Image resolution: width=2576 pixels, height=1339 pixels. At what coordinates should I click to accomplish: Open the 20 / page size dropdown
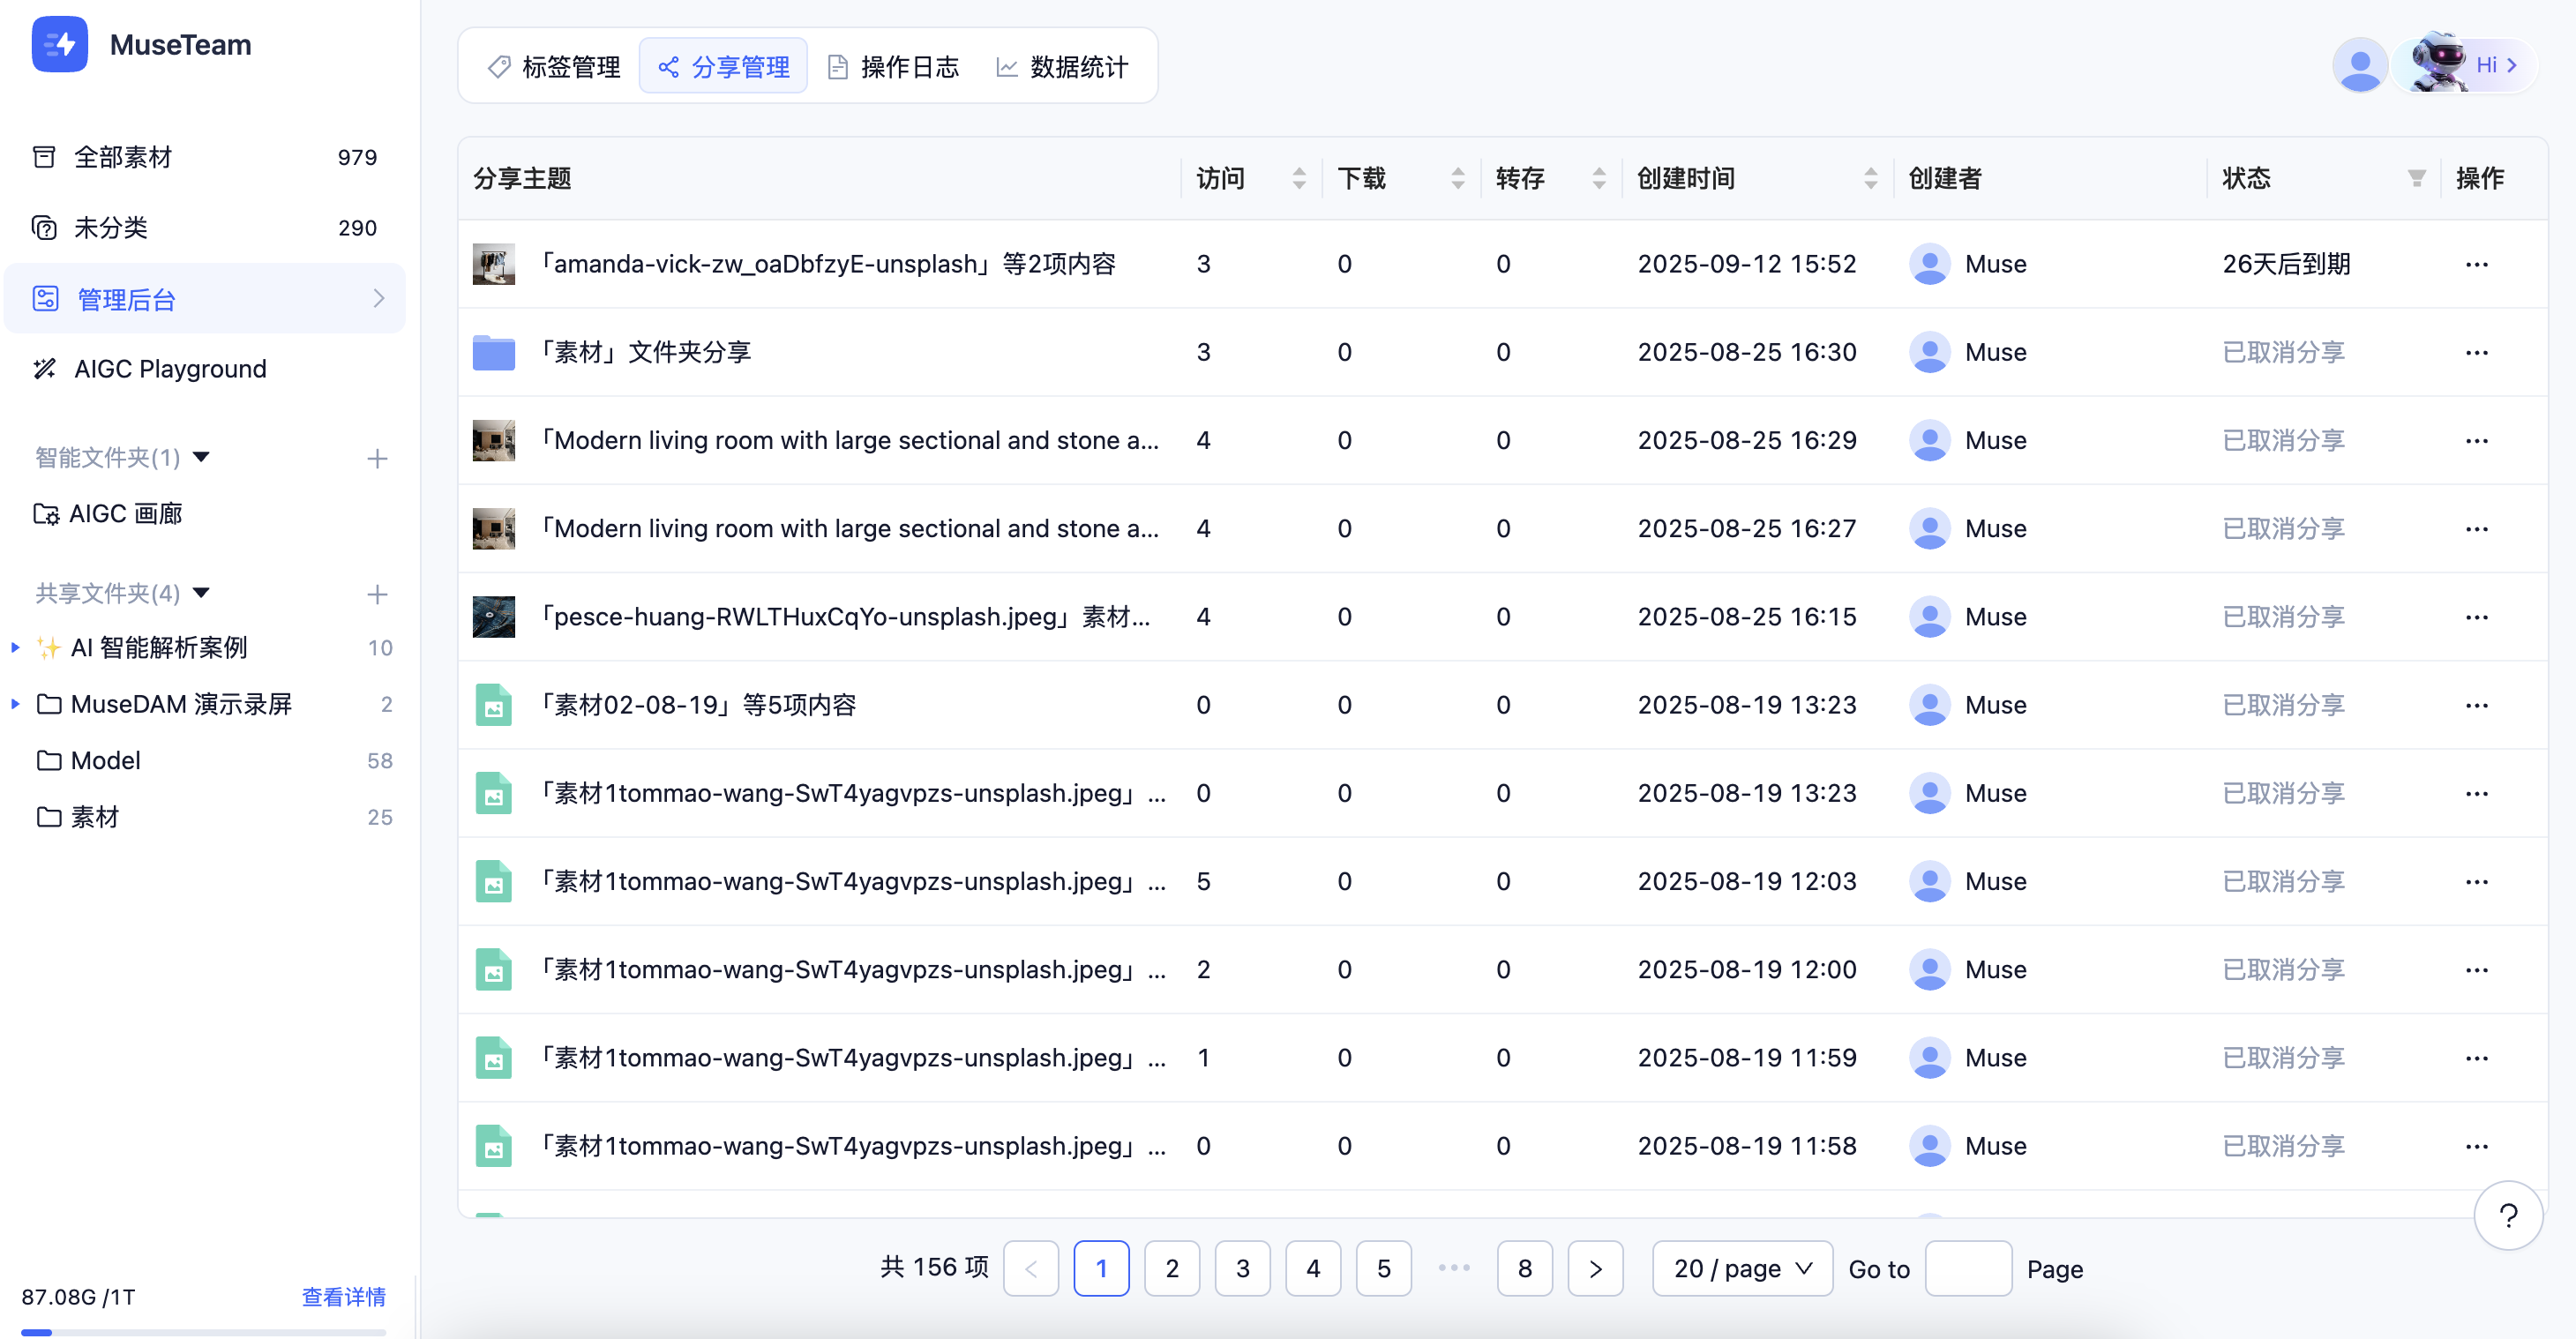tap(1741, 1268)
